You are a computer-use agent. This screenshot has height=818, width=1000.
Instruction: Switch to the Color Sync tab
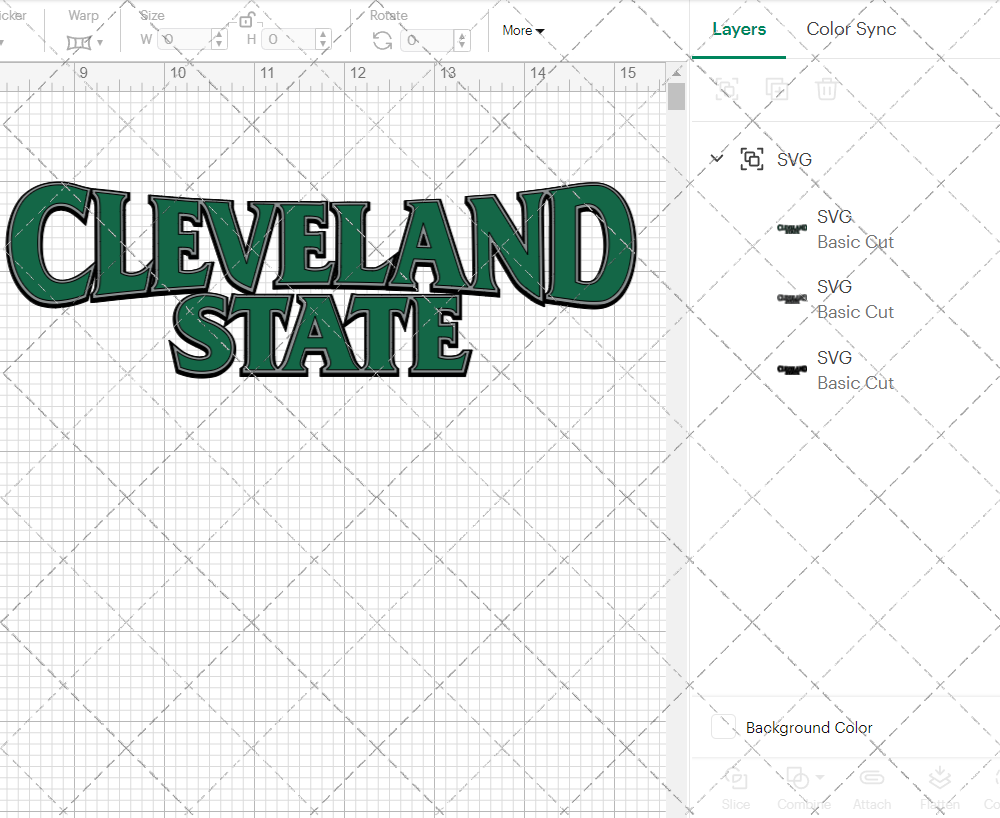coord(851,29)
